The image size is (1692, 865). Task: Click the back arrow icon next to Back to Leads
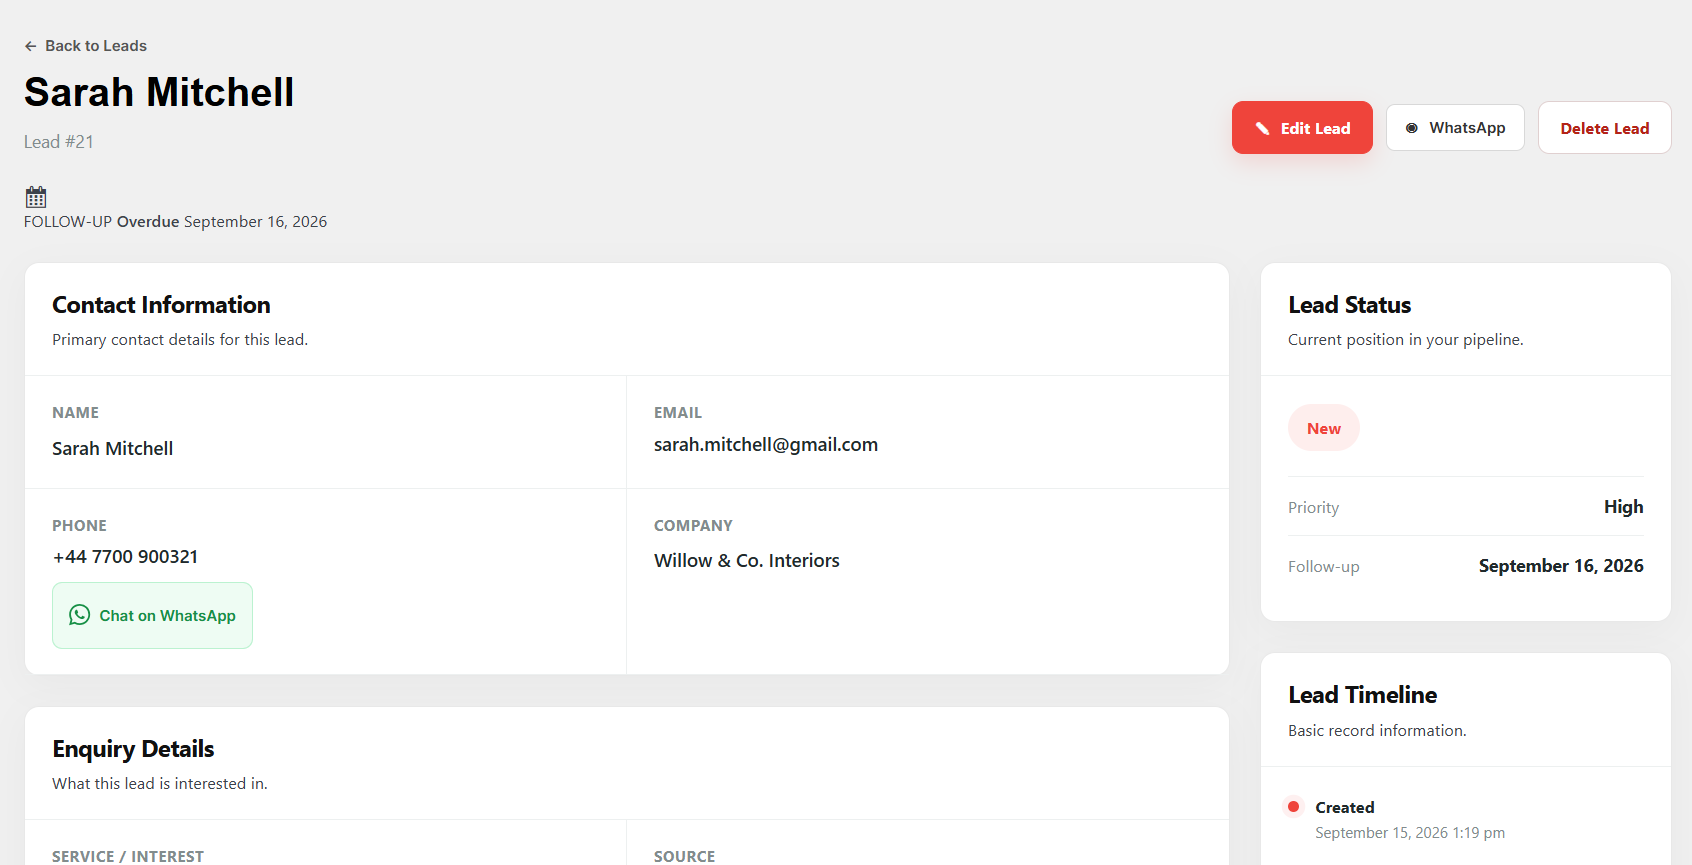pyautogui.click(x=31, y=46)
